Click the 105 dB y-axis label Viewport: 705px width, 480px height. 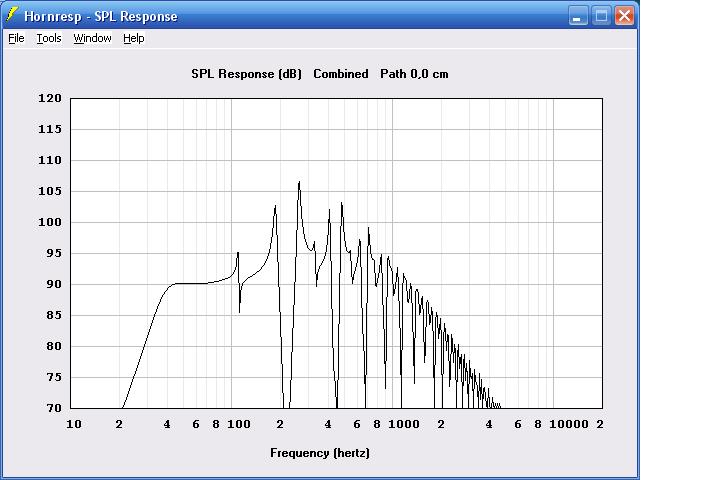(49, 191)
